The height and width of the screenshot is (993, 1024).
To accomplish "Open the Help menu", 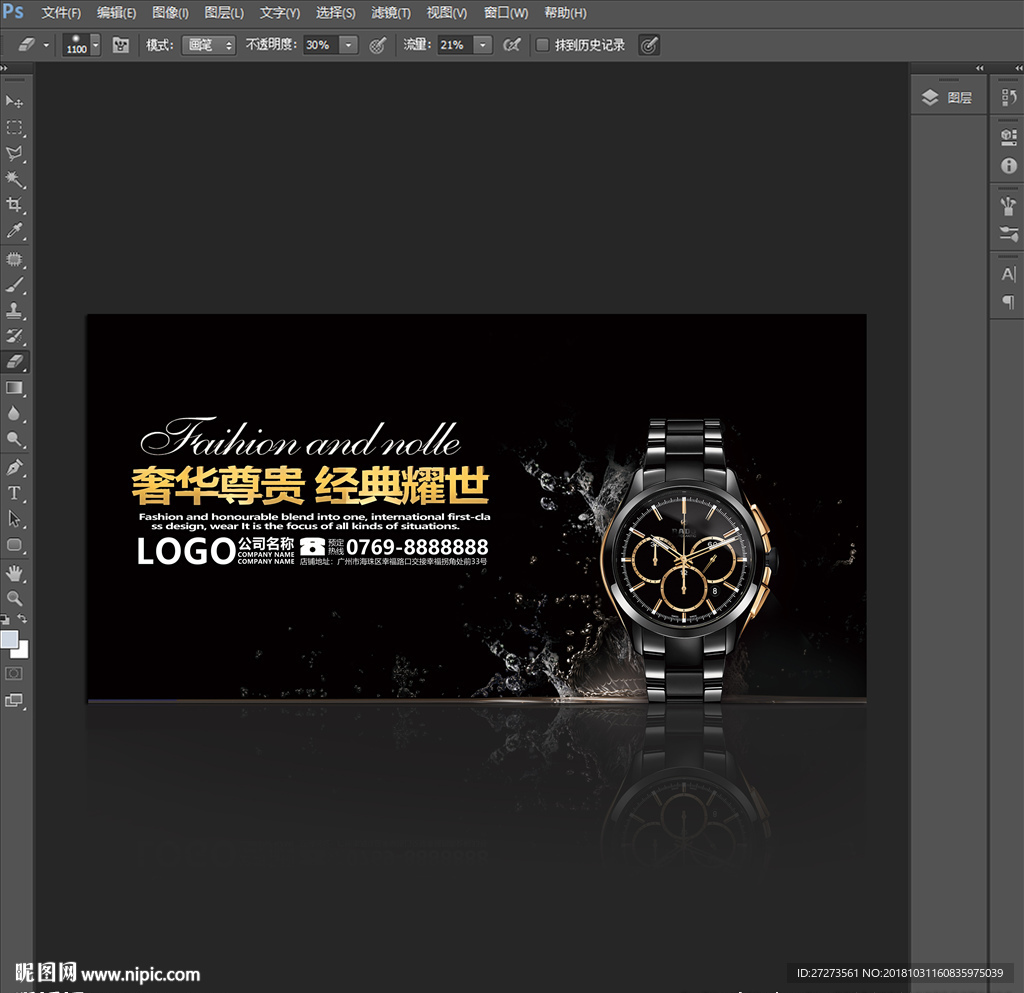I will 566,13.
